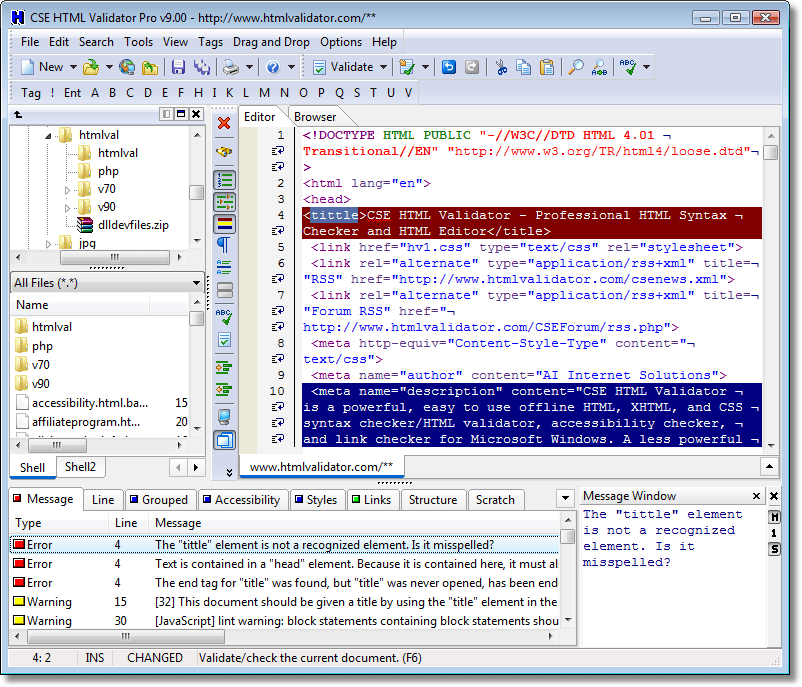
Task: Select dlldevfiles.zip in folder tree
Action: pyautogui.click(x=133, y=225)
